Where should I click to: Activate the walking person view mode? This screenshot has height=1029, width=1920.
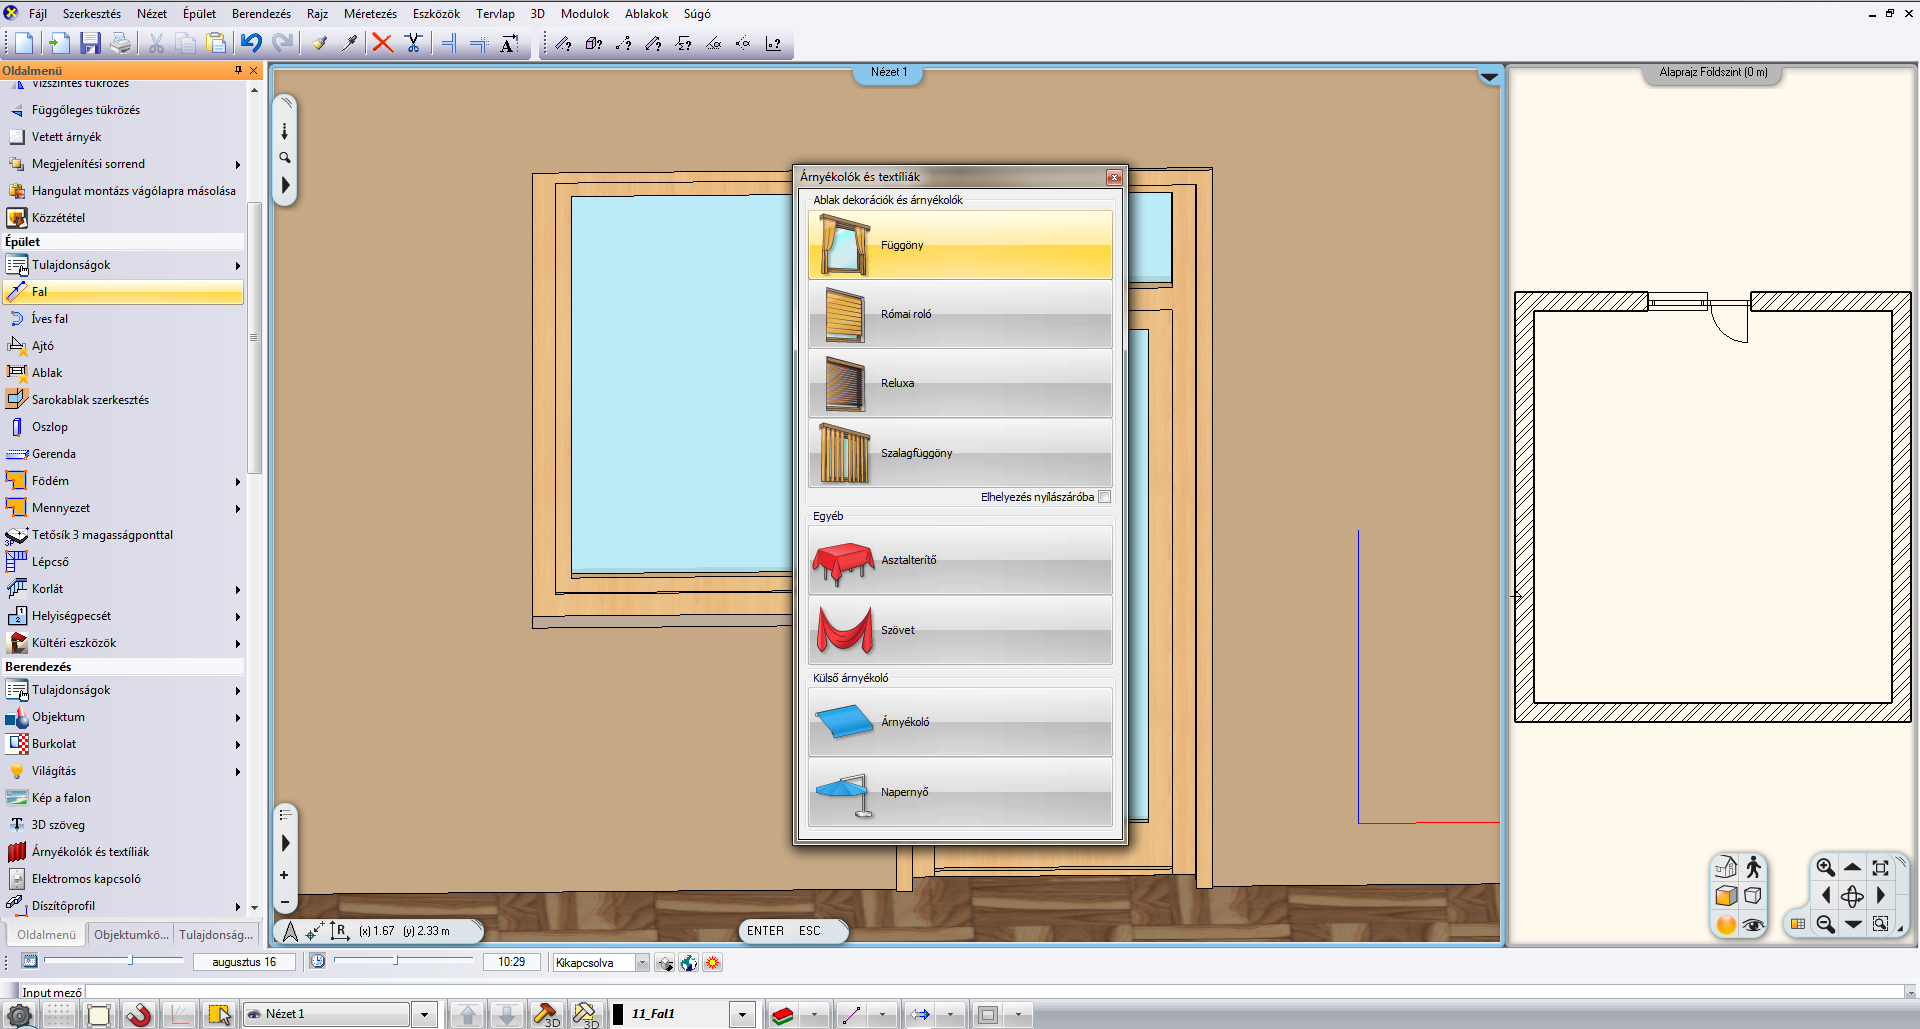click(1753, 868)
